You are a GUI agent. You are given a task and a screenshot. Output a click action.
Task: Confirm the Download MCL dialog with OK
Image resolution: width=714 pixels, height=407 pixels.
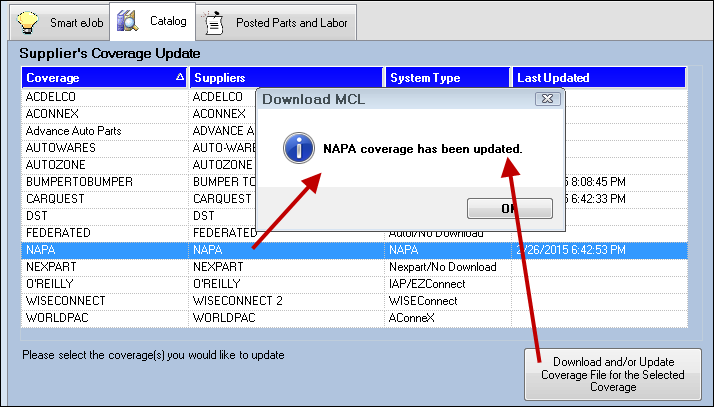pos(510,209)
